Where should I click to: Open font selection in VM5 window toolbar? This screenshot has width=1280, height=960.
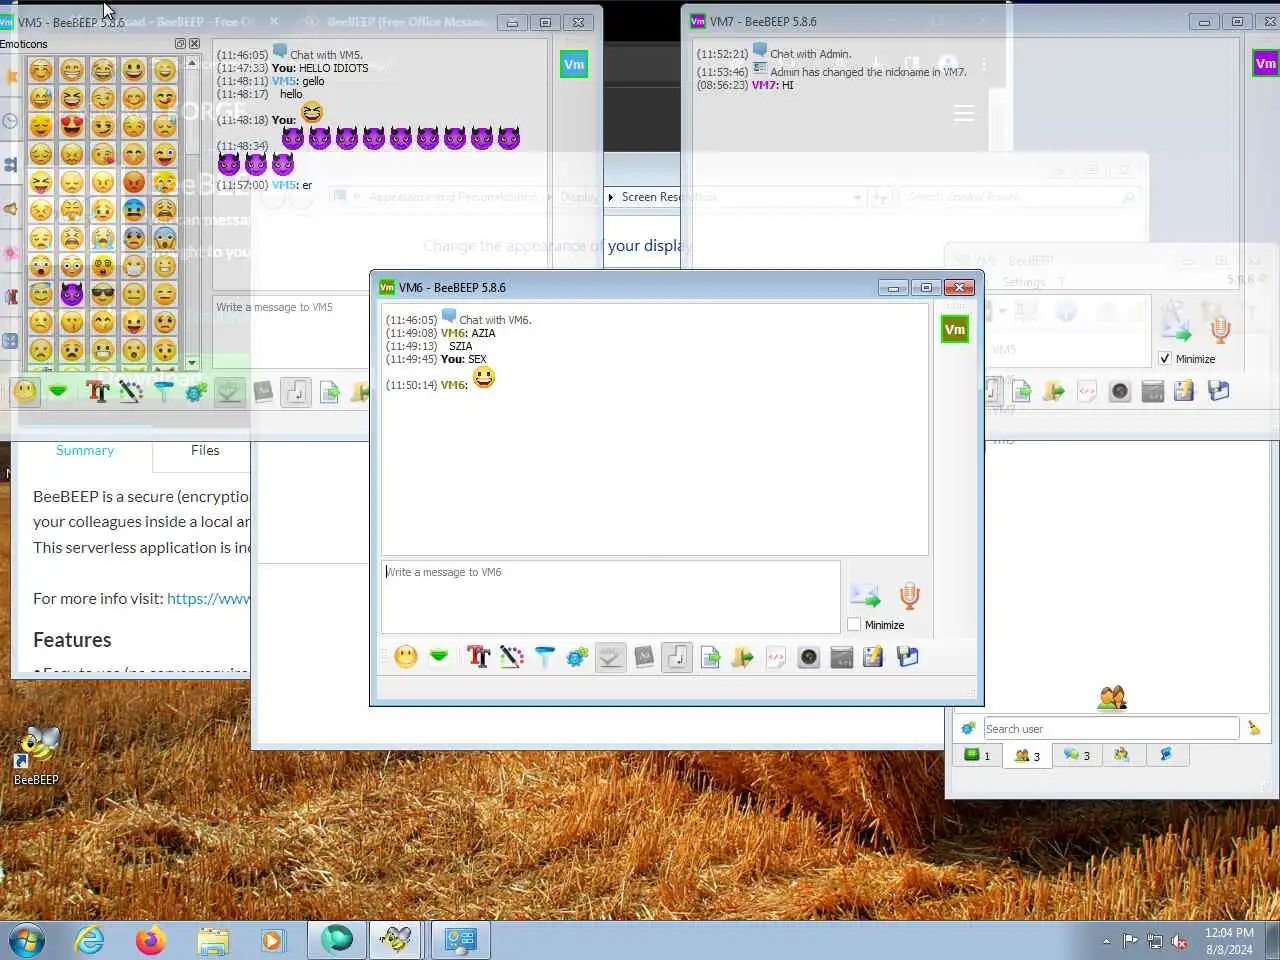click(x=97, y=391)
